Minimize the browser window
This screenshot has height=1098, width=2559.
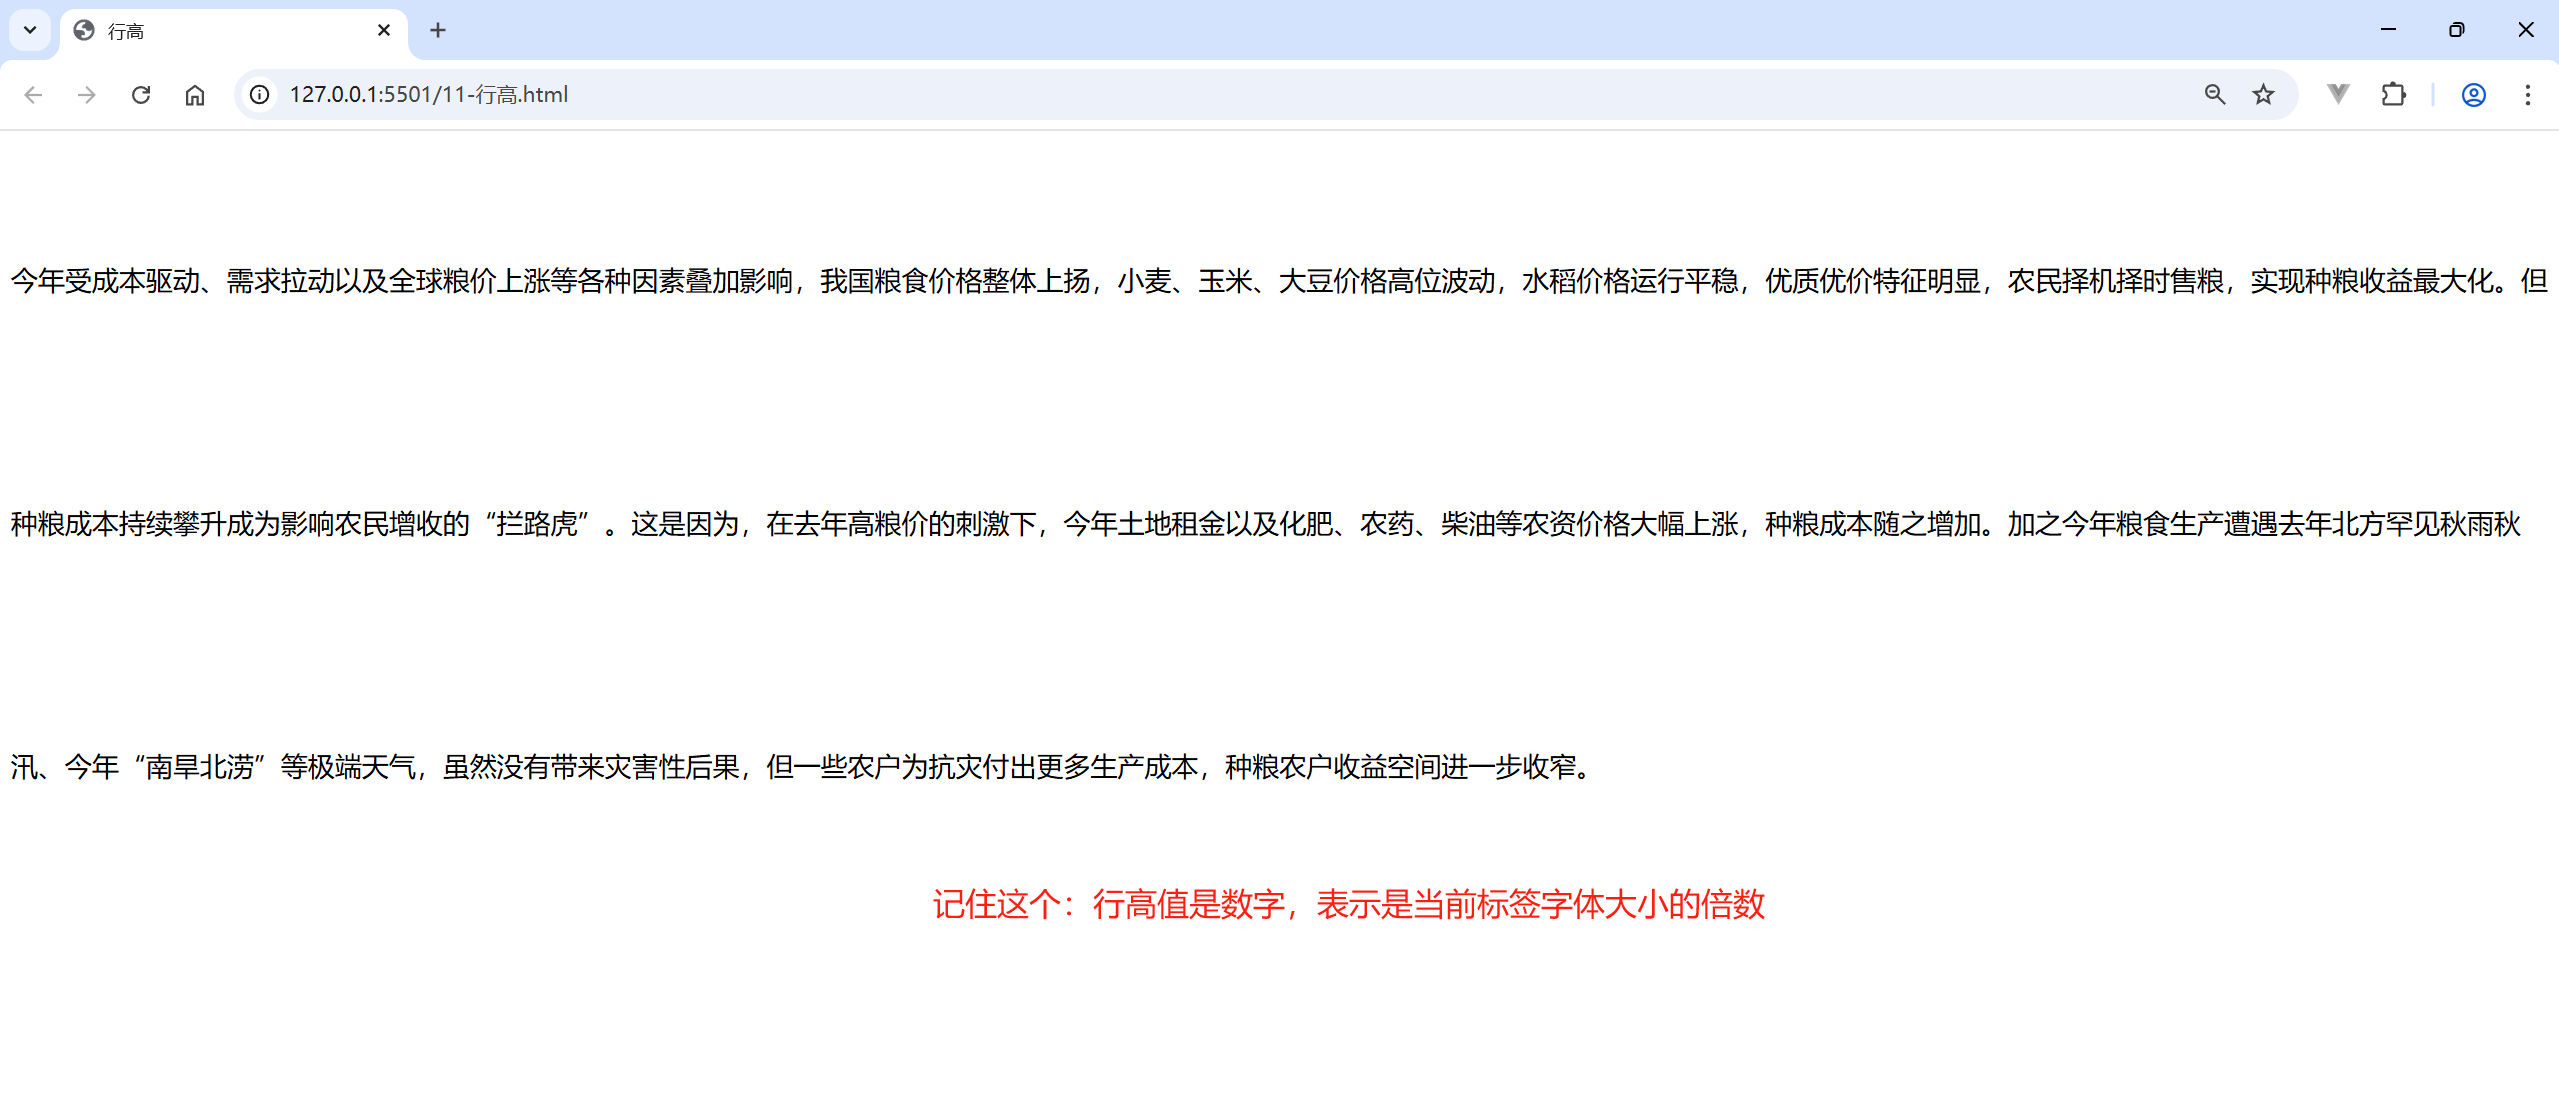(2389, 30)
